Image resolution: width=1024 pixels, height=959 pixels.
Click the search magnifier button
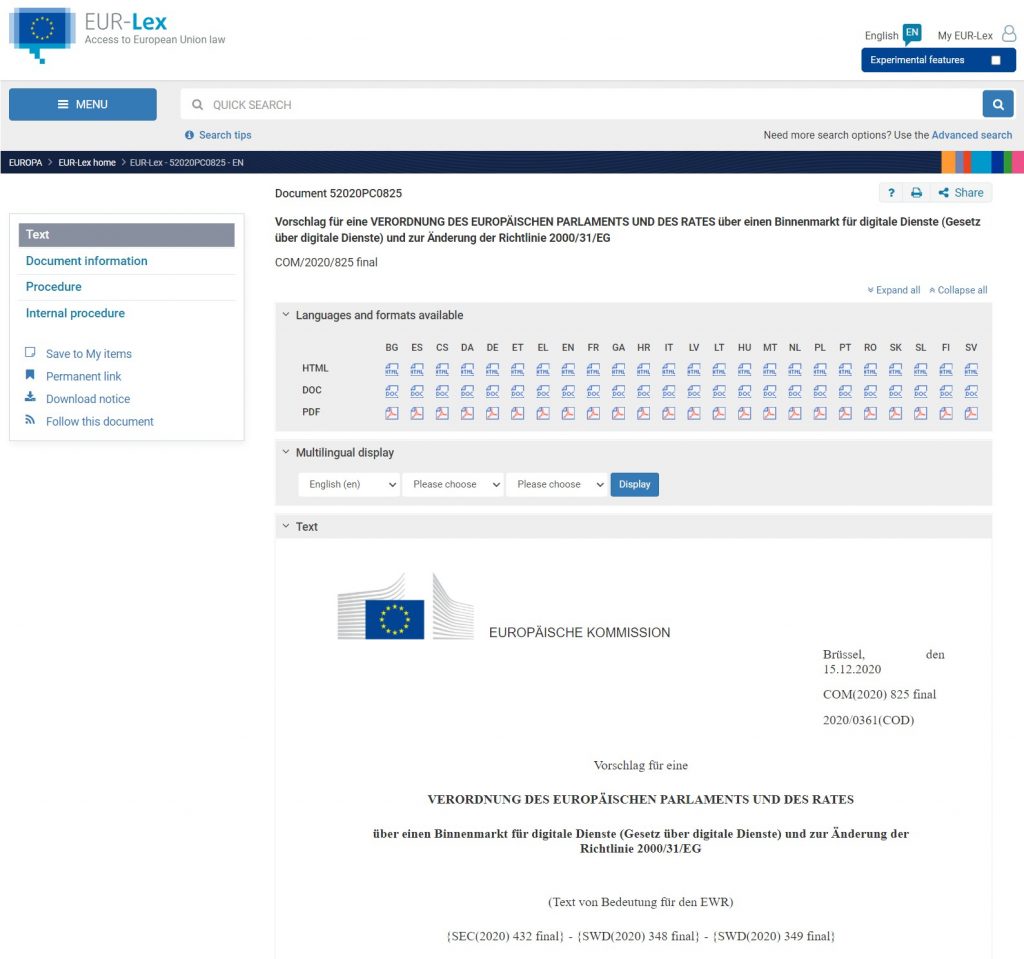pos(998,104)
